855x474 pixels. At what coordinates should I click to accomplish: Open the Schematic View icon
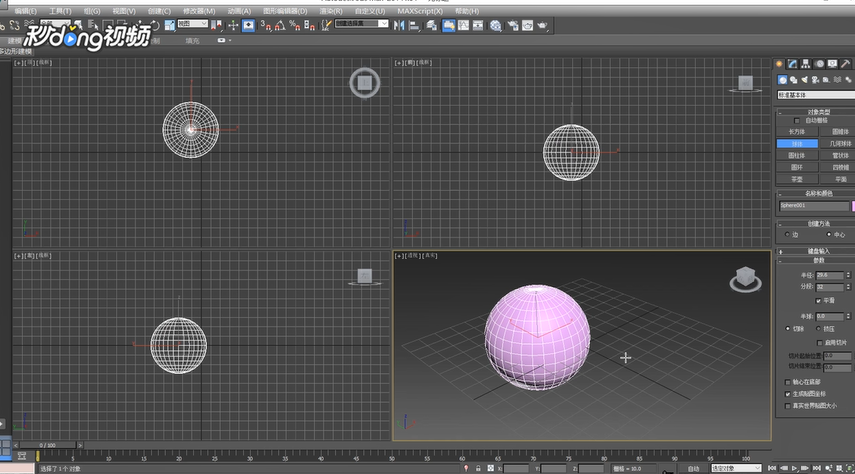tap(478, 25)
